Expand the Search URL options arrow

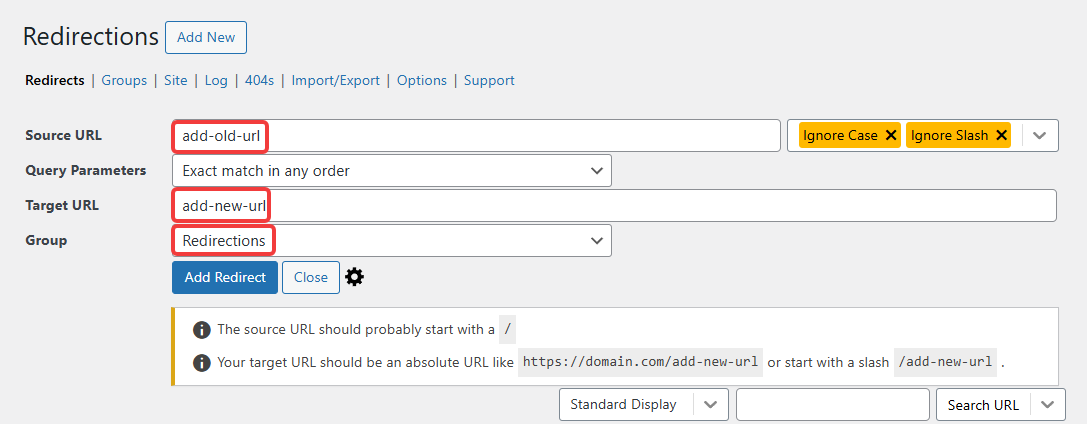click(x=1047, y=405)
